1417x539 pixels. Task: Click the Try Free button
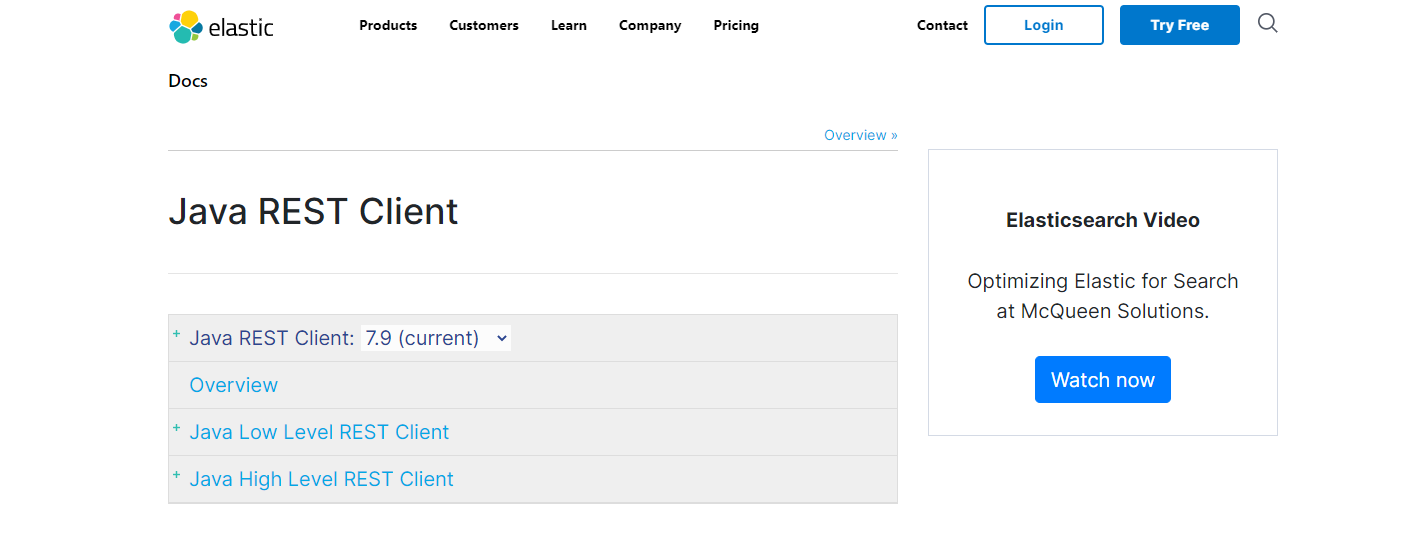tap(1180, 25)
